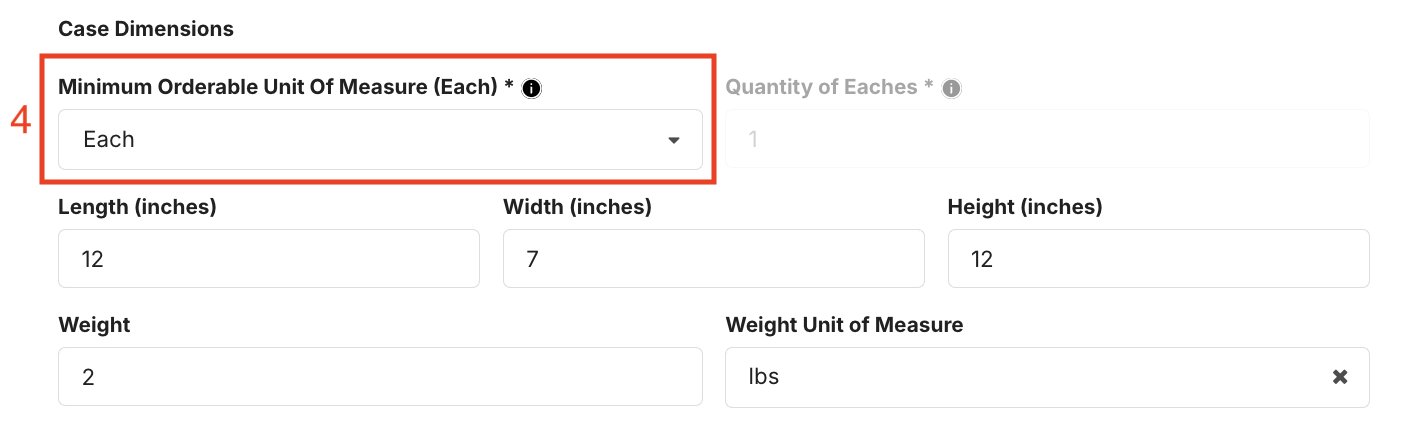Click the Quantity of Eaches field
The image size is (1424, 422).
pos(1047,139)
